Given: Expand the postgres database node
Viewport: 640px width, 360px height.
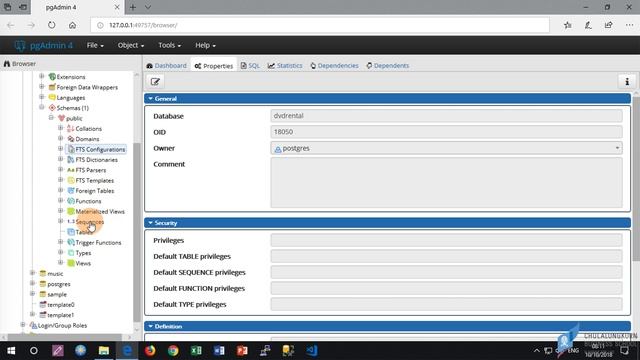Looking at the screenshot, I should pyautogui.click(x=32, y=283).
